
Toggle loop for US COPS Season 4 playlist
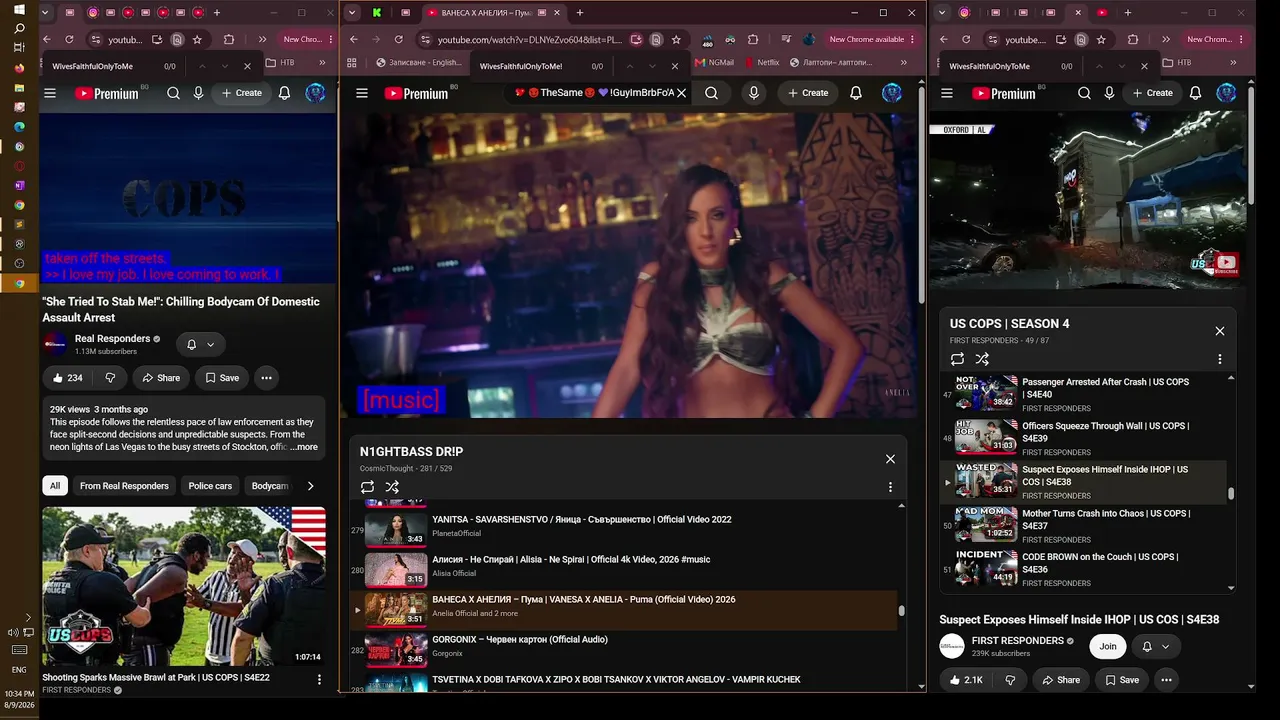[x=957, y=359]
